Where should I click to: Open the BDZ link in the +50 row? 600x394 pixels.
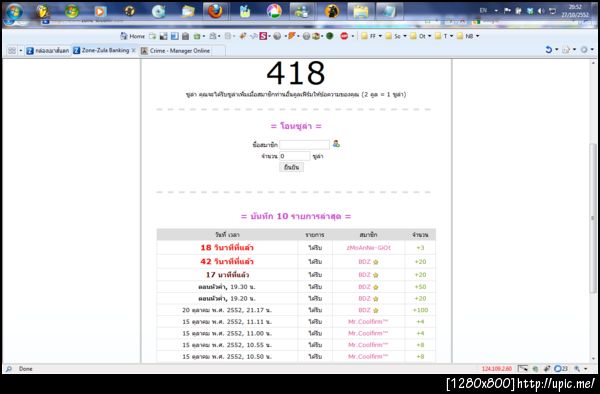pos(365,287)
